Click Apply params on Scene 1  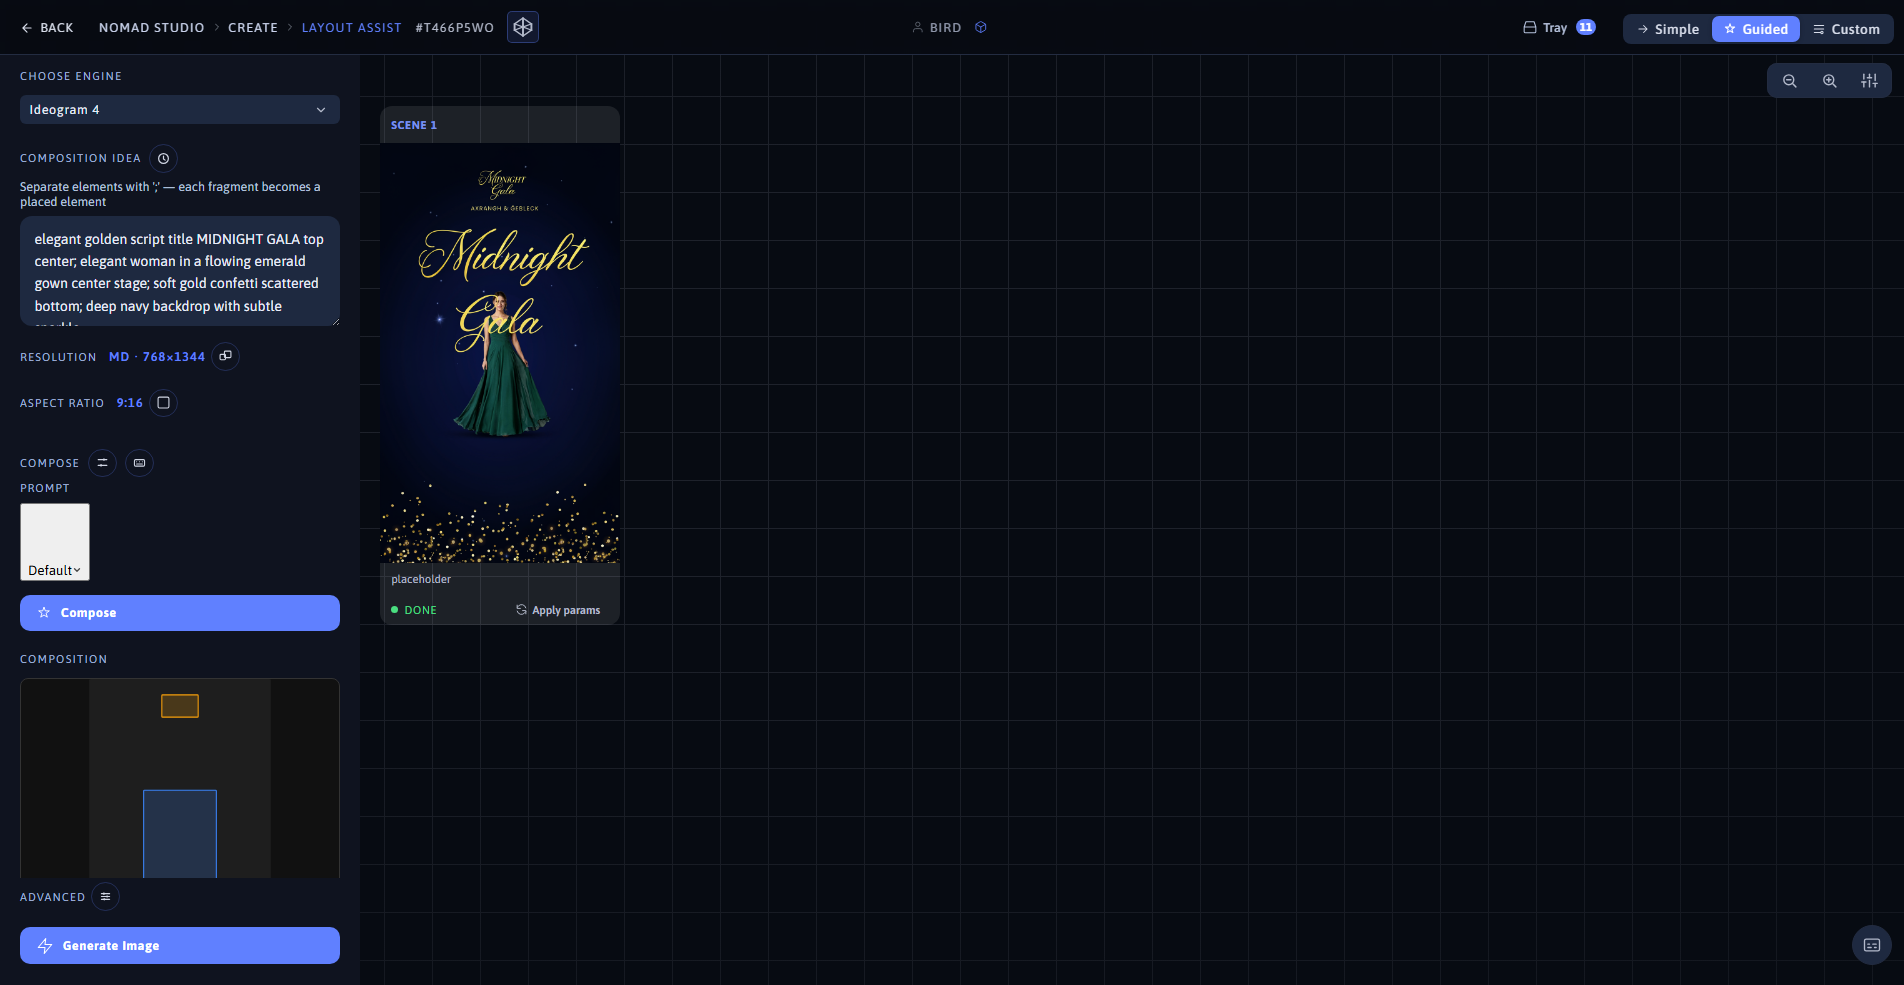pos(558,610)
